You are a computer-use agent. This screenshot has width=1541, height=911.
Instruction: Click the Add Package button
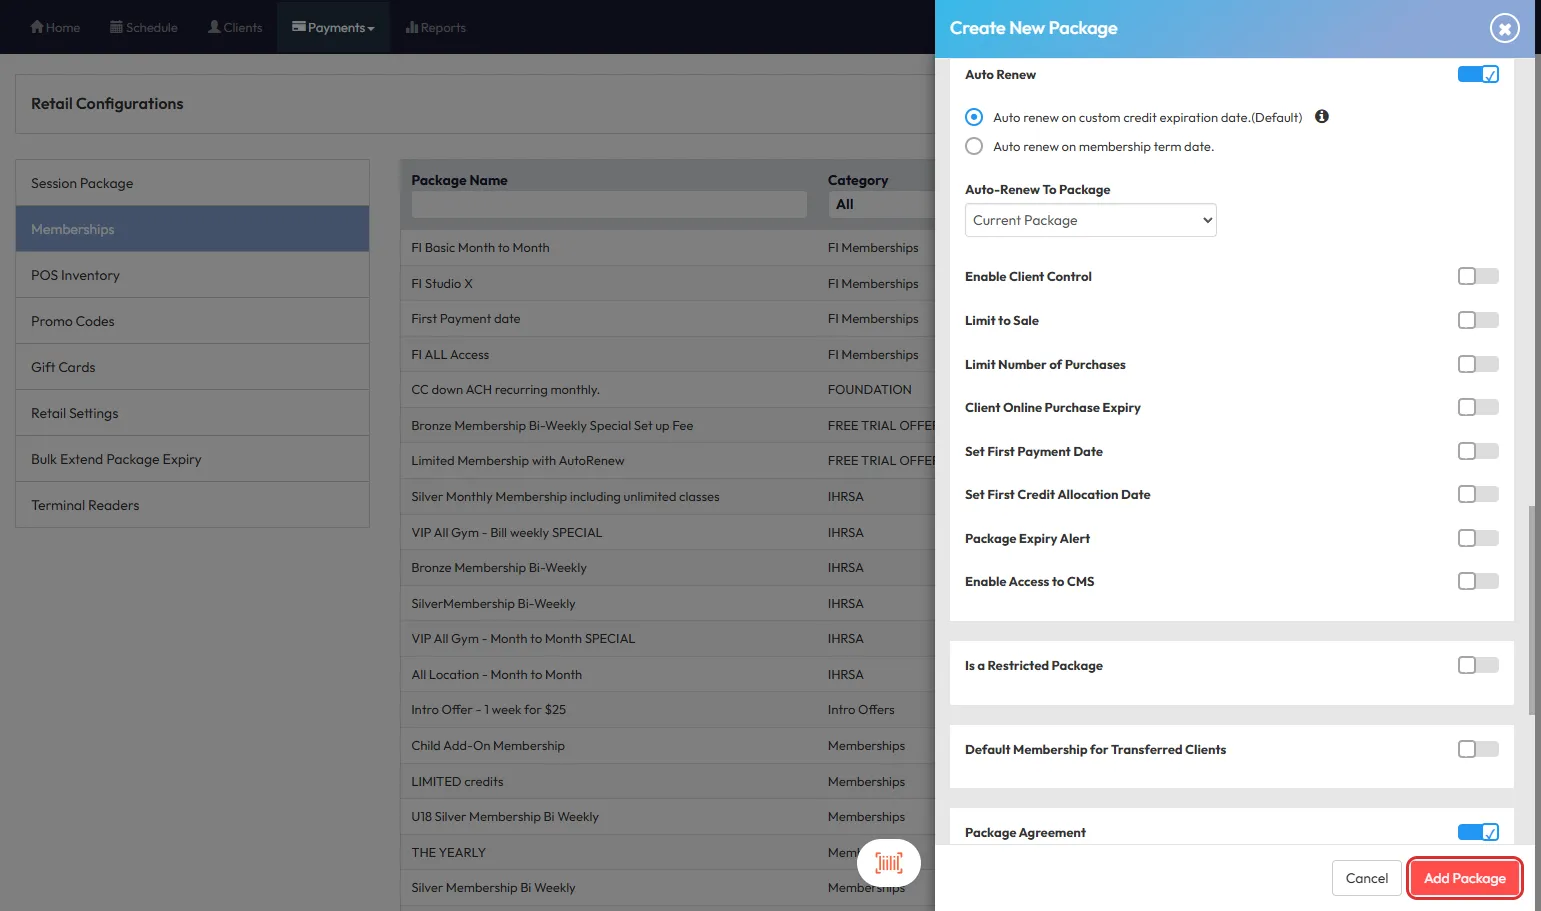tap(1464, 878)
